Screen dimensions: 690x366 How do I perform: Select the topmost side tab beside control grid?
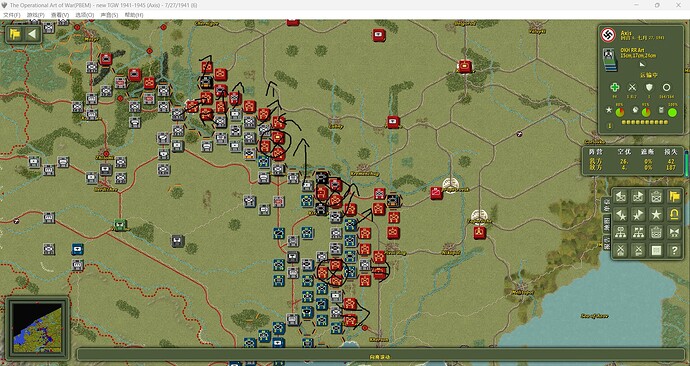(606, 204)
